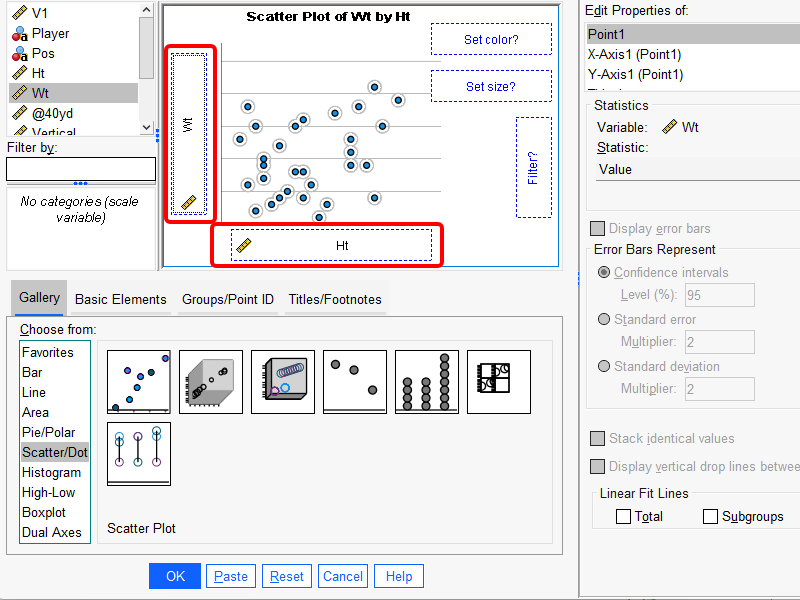Image resolution: width=800 pixels, height=600 pixels.
Task: Click OK to build the chart
Action: click(x=174, y=576)
